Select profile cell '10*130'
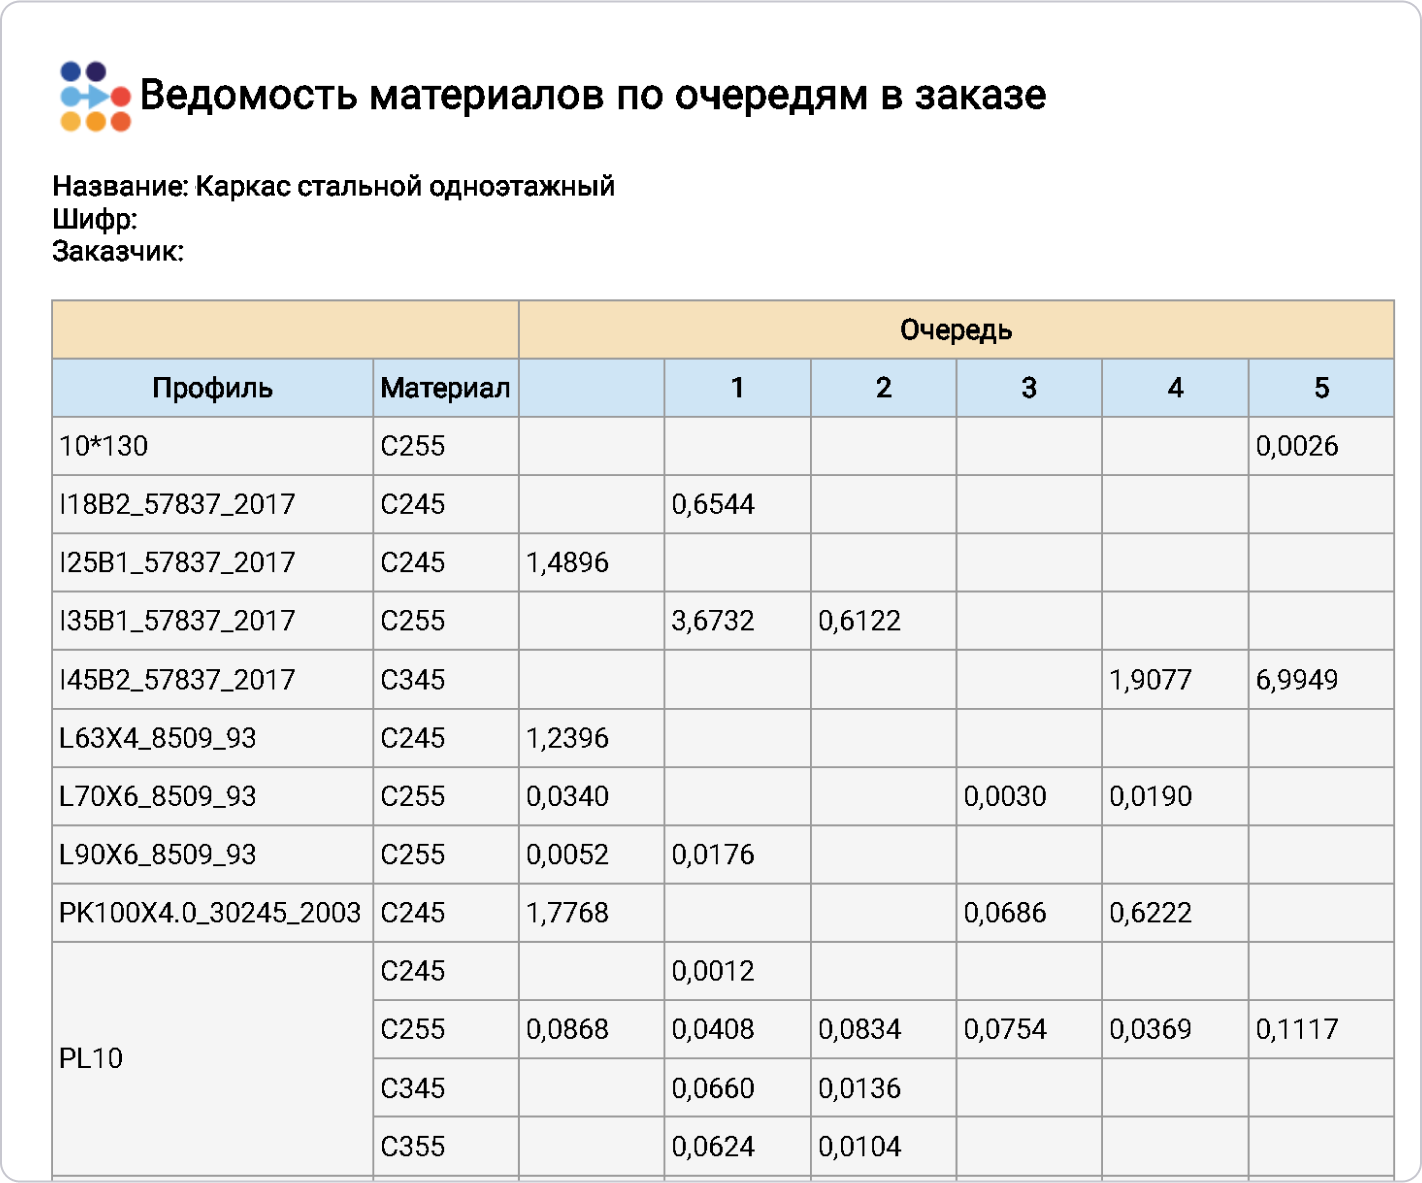The height and width of the screenshot is (1183, 1422). [213, 446]
